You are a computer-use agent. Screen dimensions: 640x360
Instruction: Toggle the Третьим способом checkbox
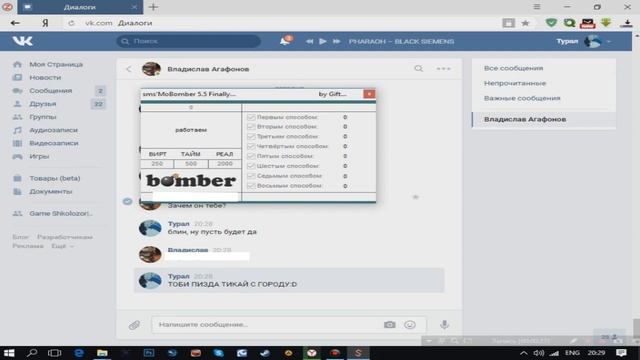click(251, 137)
